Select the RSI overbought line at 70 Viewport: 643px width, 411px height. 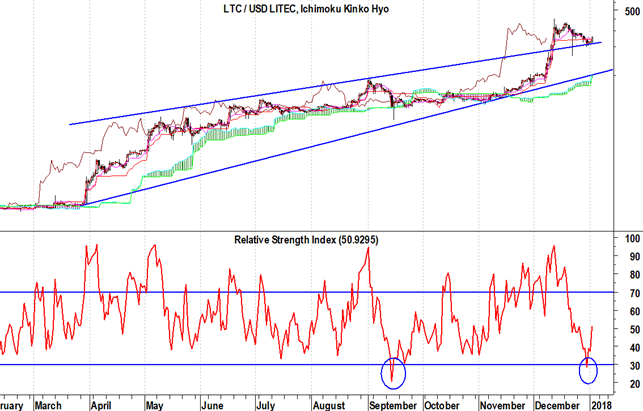point(307,292)
